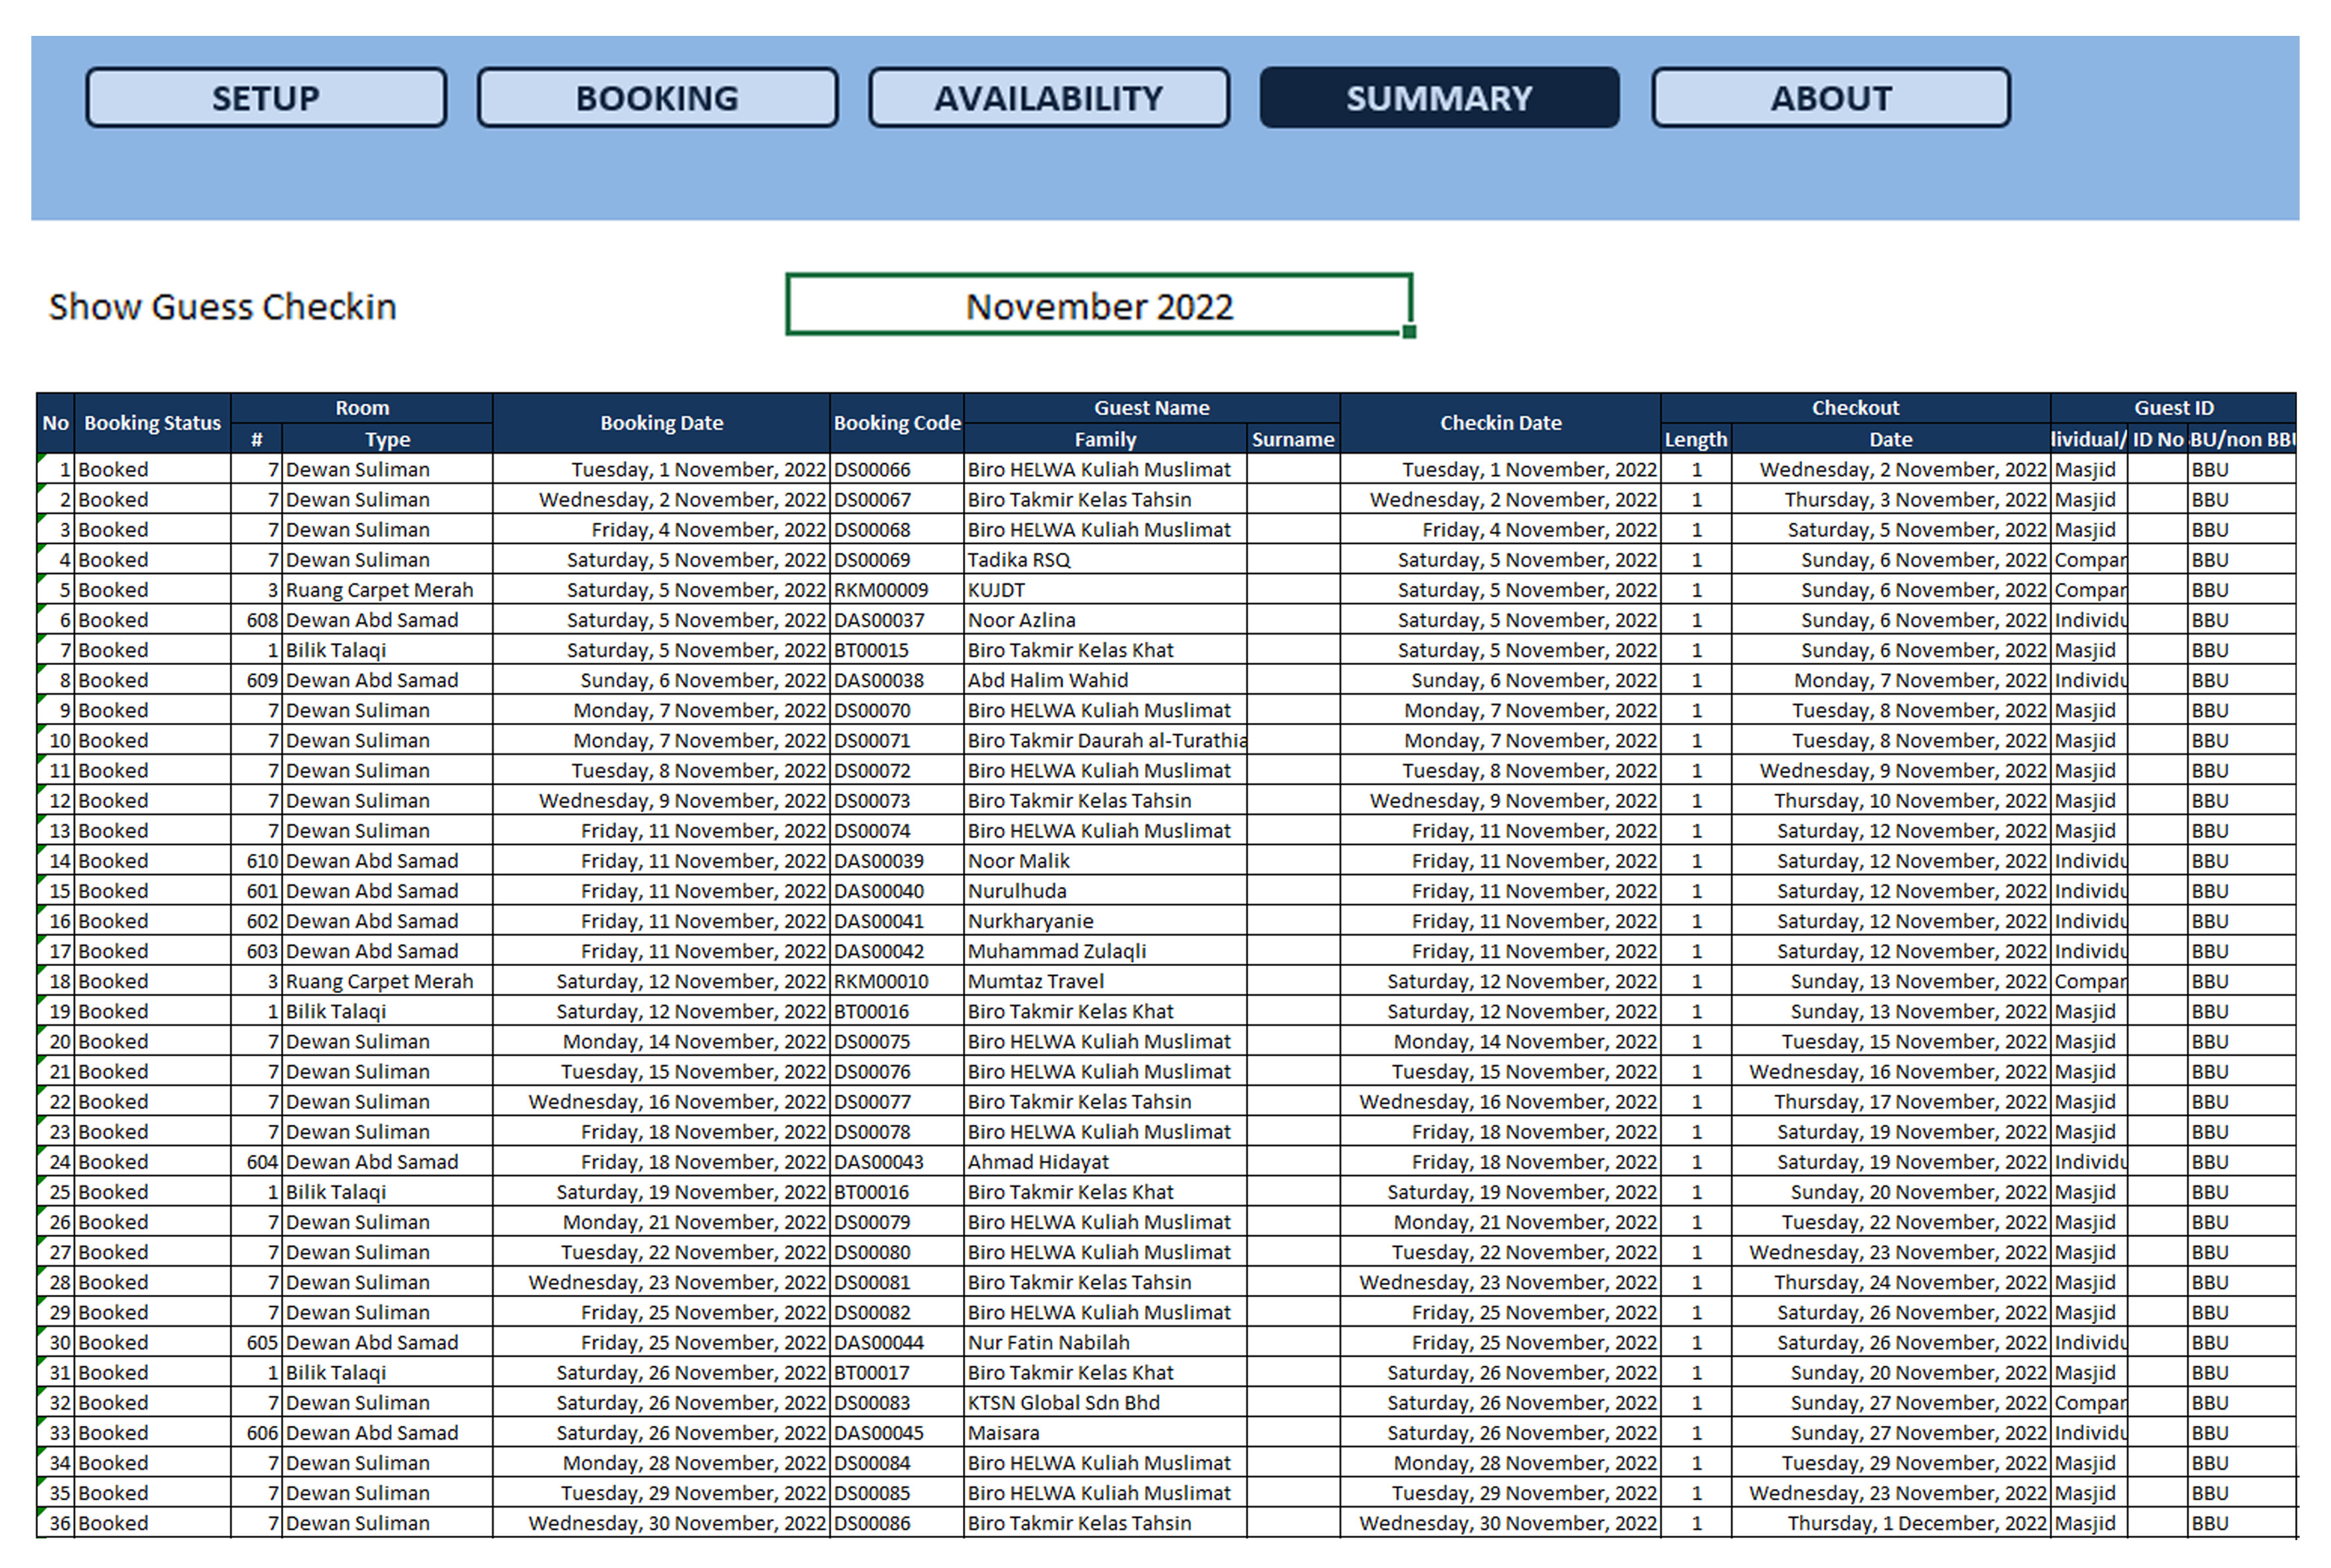Select booking code DAS00038
The width and height of the screenshot is (2331, 1568).
point(897,680)
